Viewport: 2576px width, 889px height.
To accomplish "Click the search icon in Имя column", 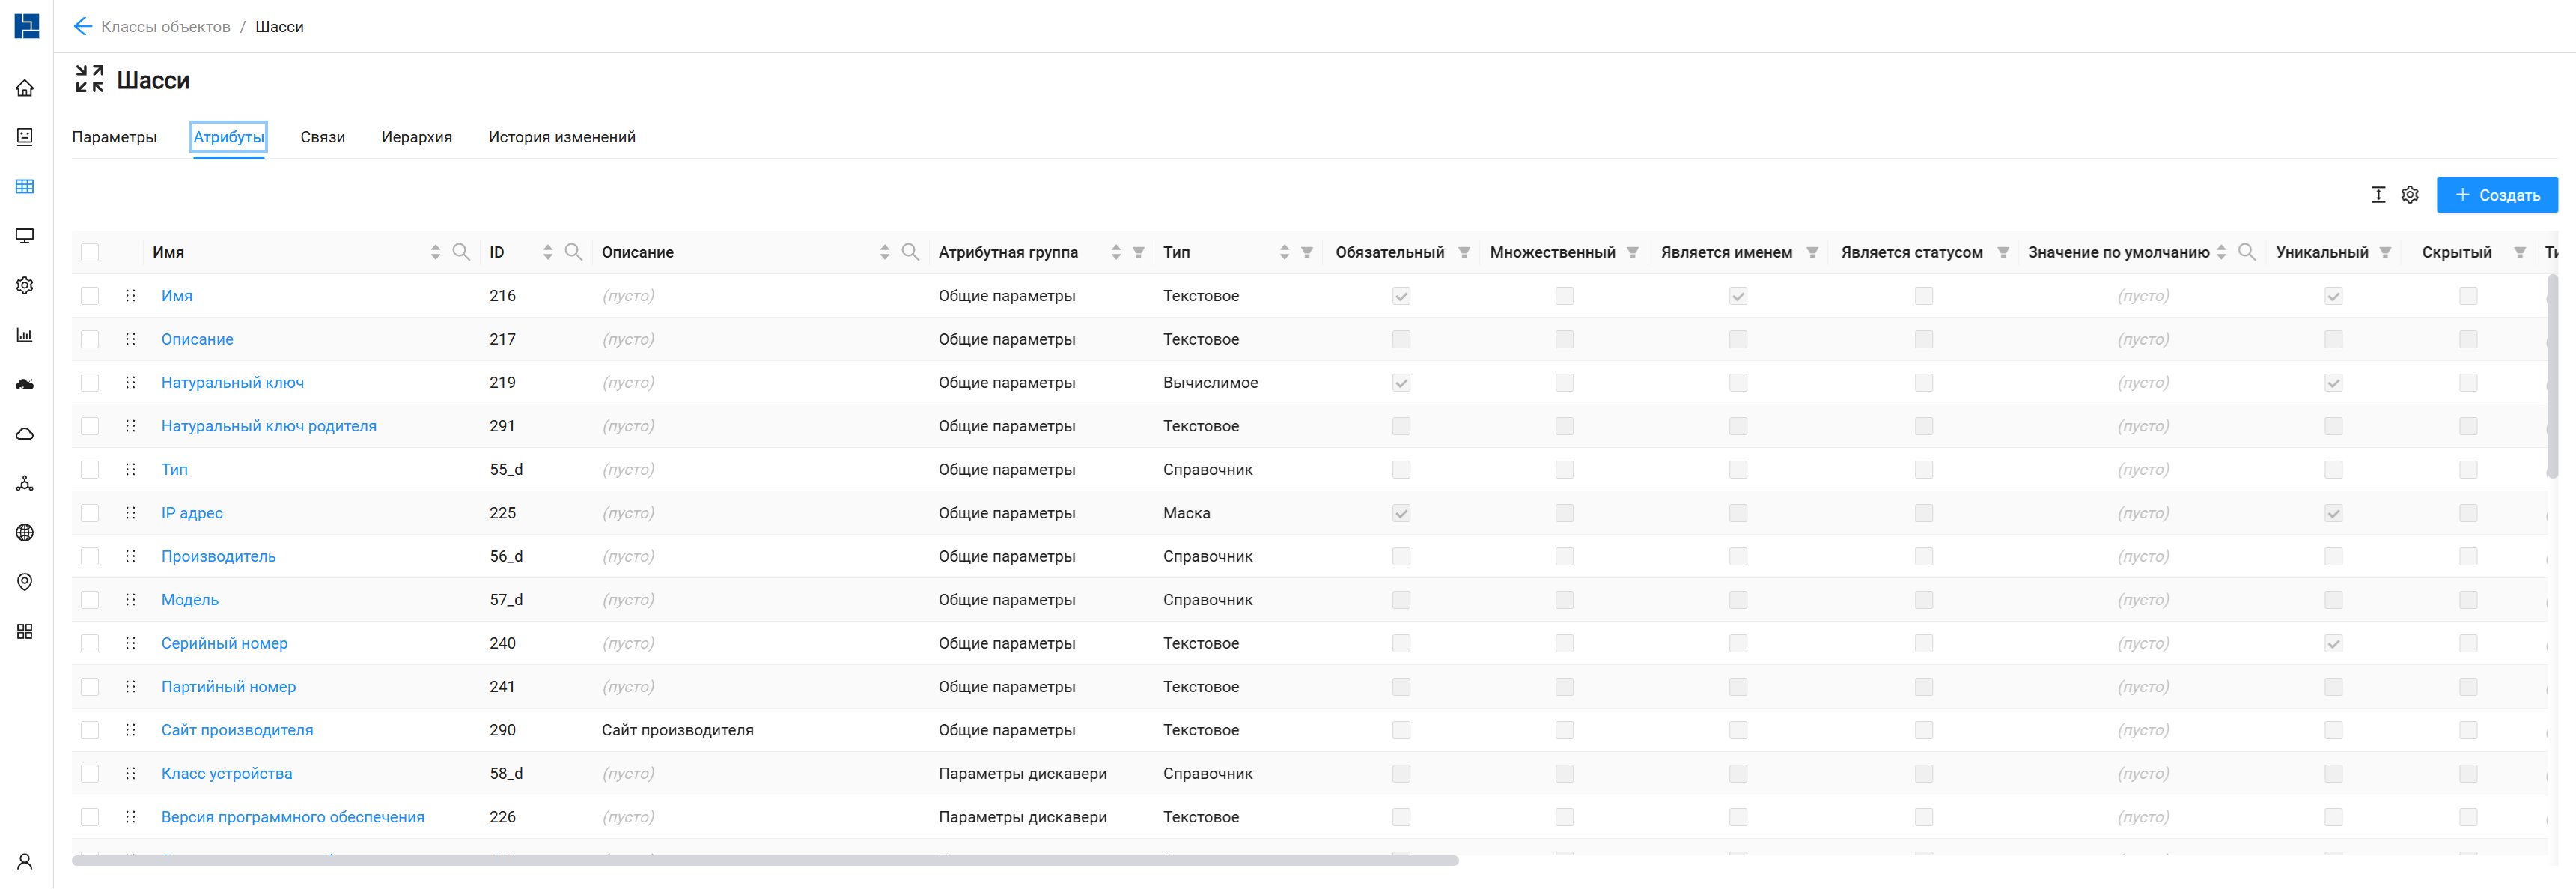I will click(461, 252).
